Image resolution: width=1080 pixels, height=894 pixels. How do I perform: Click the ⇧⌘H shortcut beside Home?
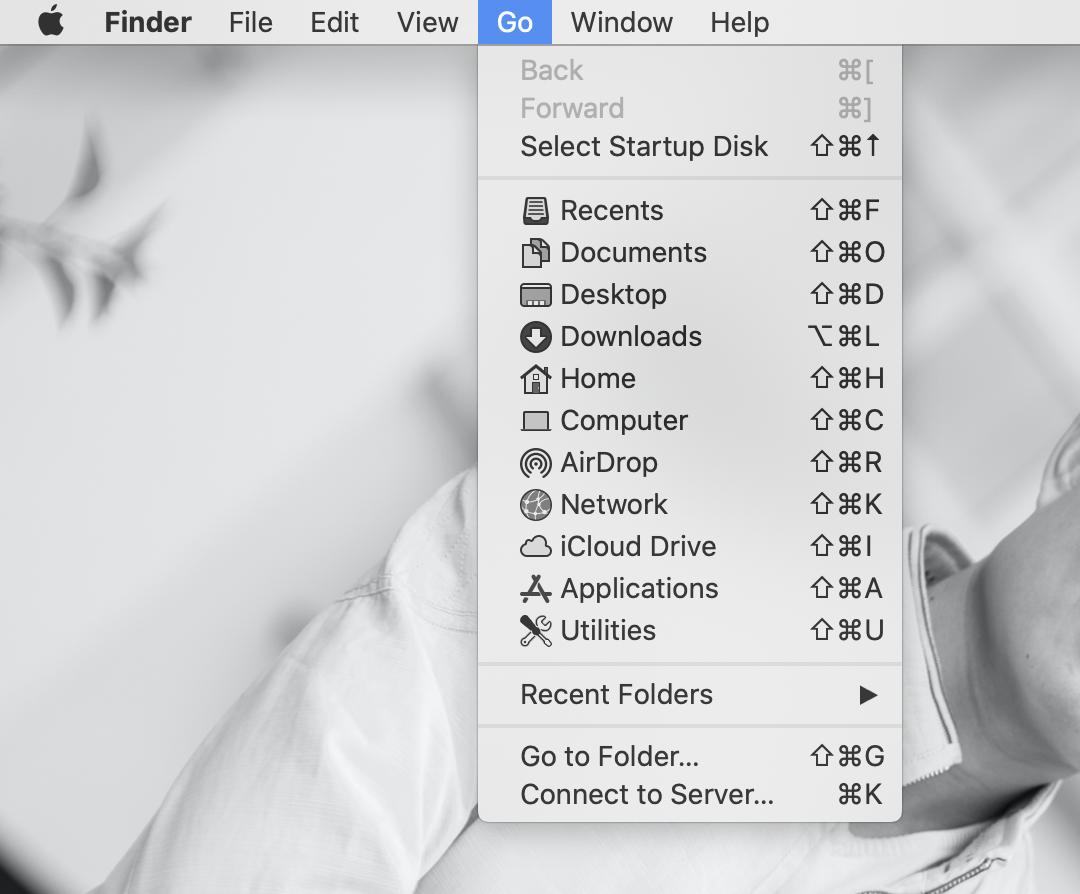tap(847, 379)
